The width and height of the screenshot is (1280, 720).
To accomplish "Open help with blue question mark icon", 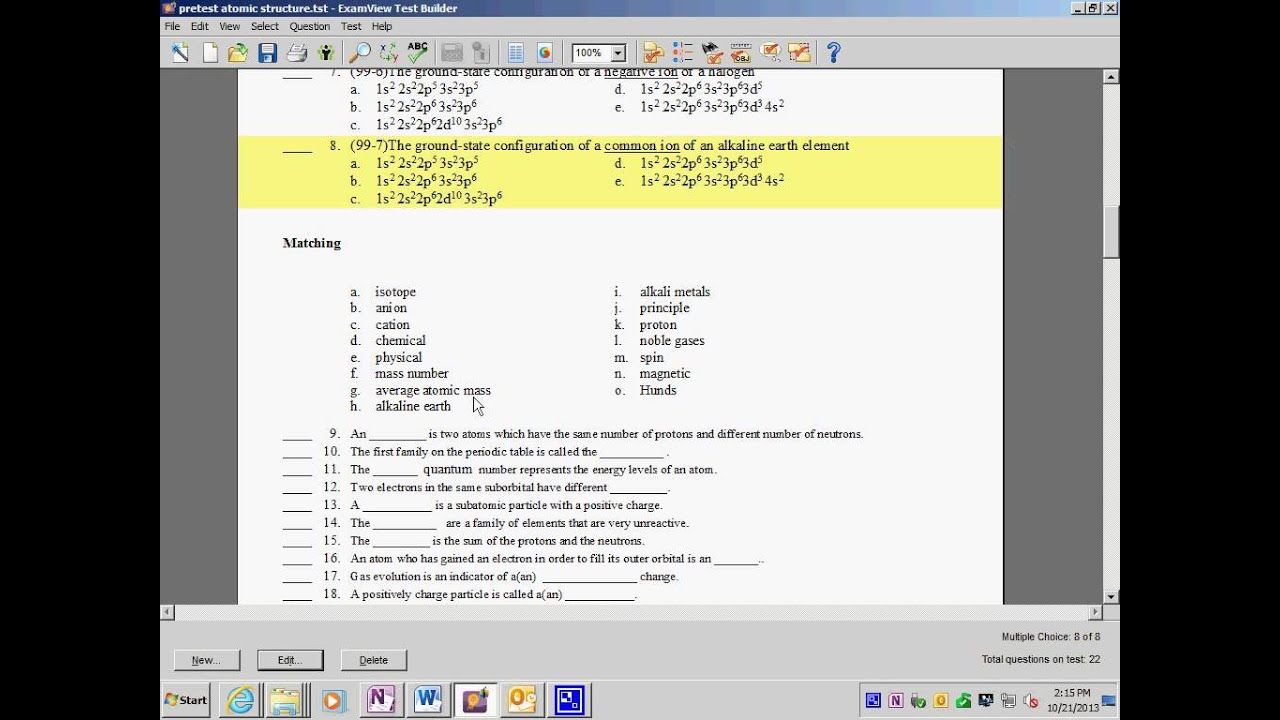I will [833, 53].
